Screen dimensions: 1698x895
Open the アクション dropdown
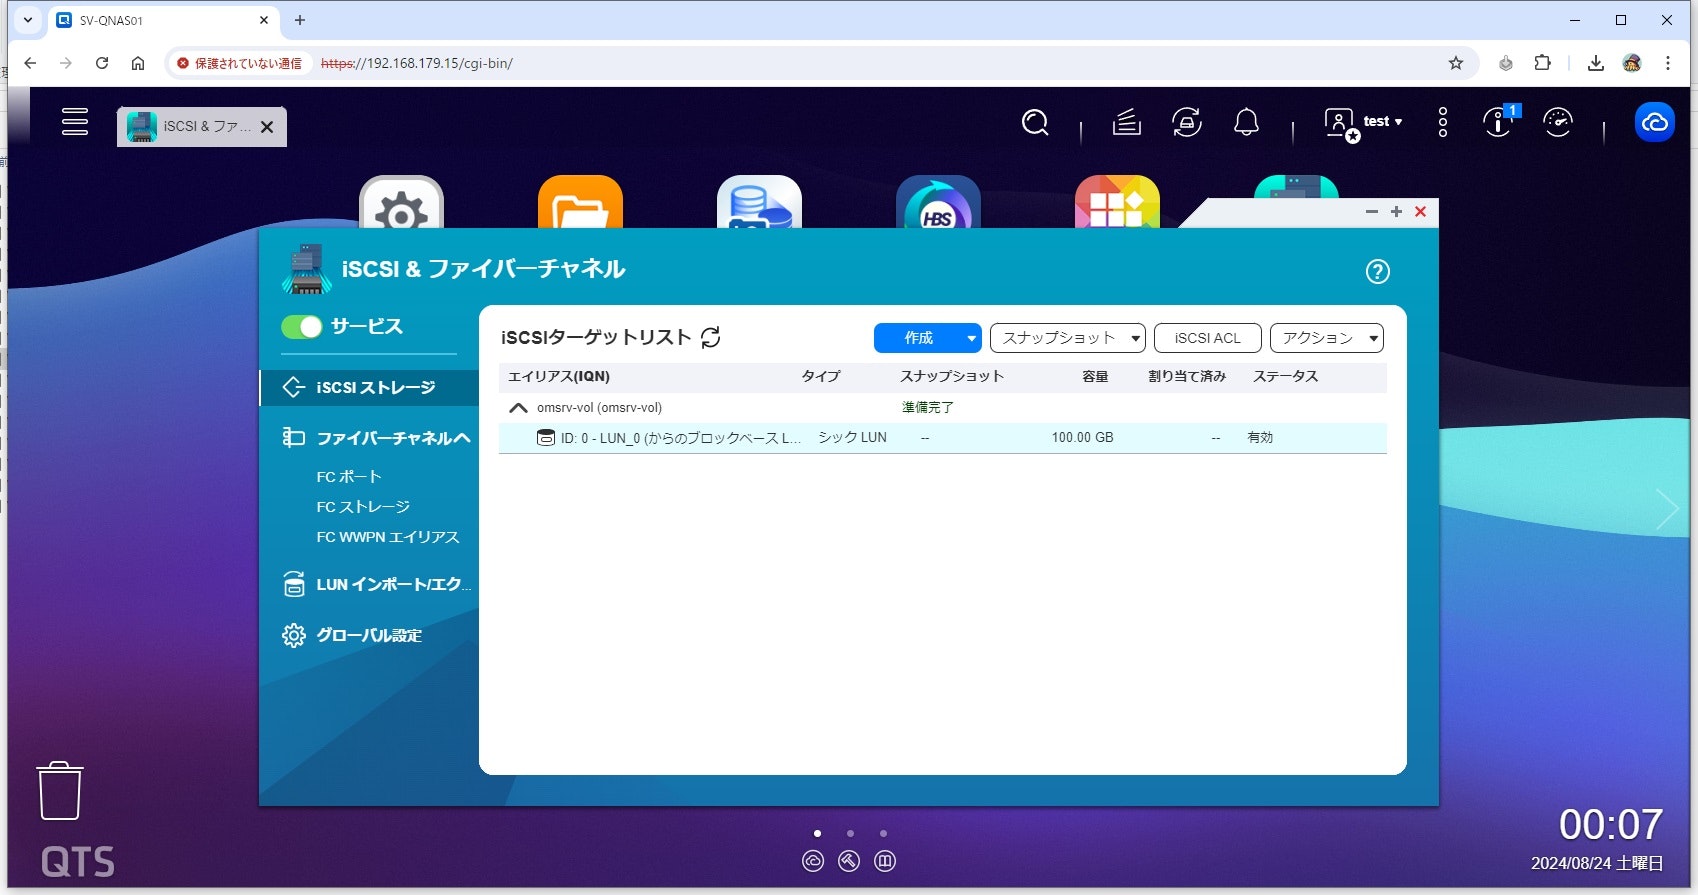click(x=1327, y=338)
